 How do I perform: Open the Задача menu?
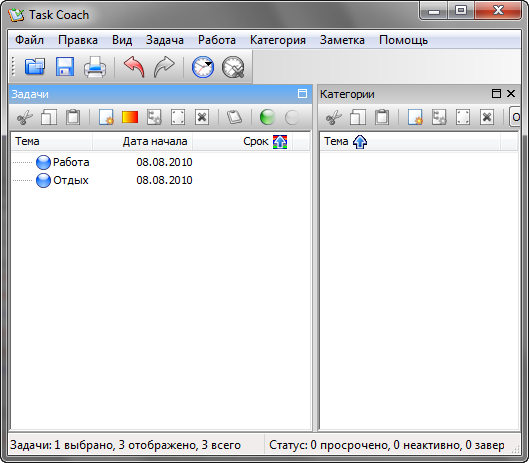[x=165, y=40]
